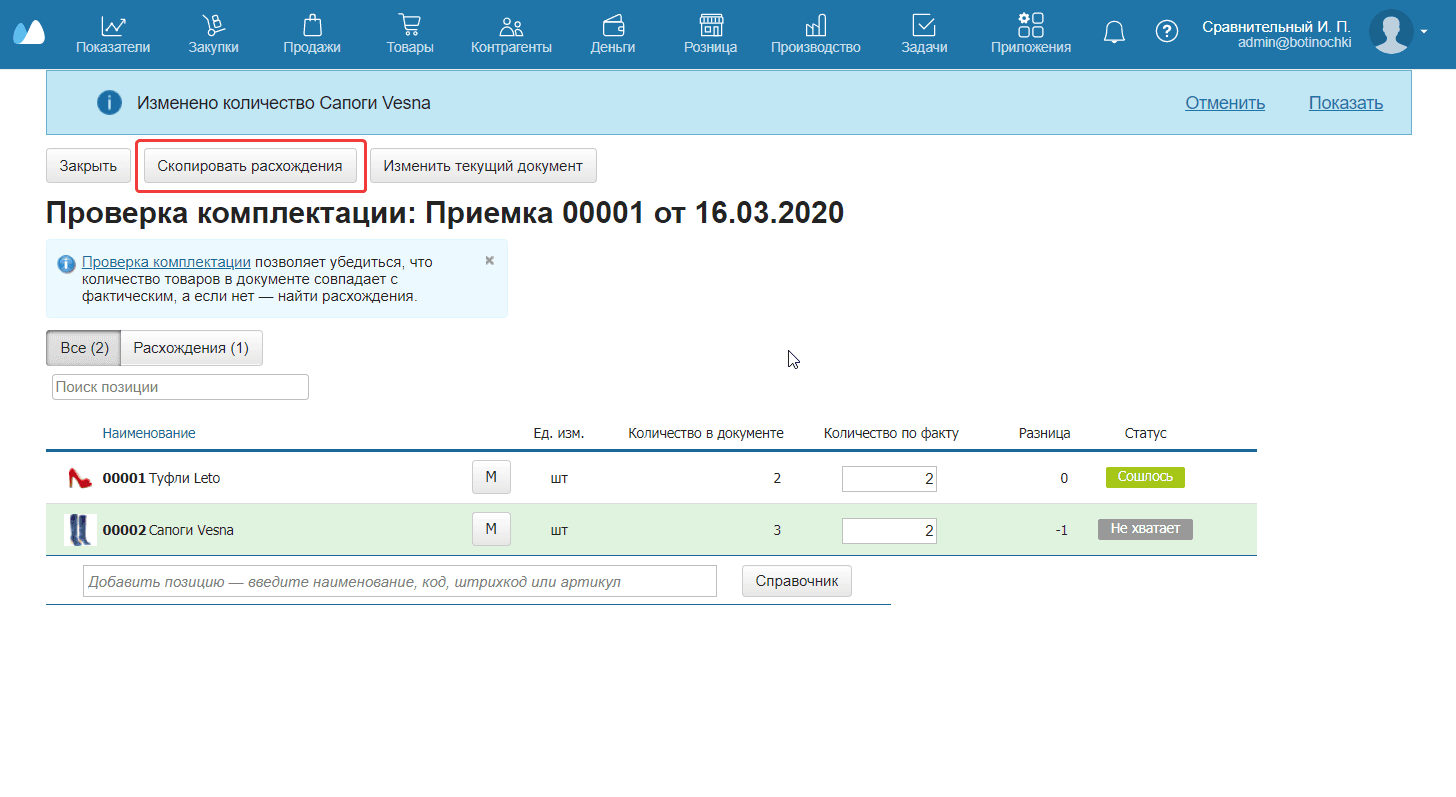The image size is (1456, 797).
Task: Click the Отменить link in notification
Action: click(1225, 103)
